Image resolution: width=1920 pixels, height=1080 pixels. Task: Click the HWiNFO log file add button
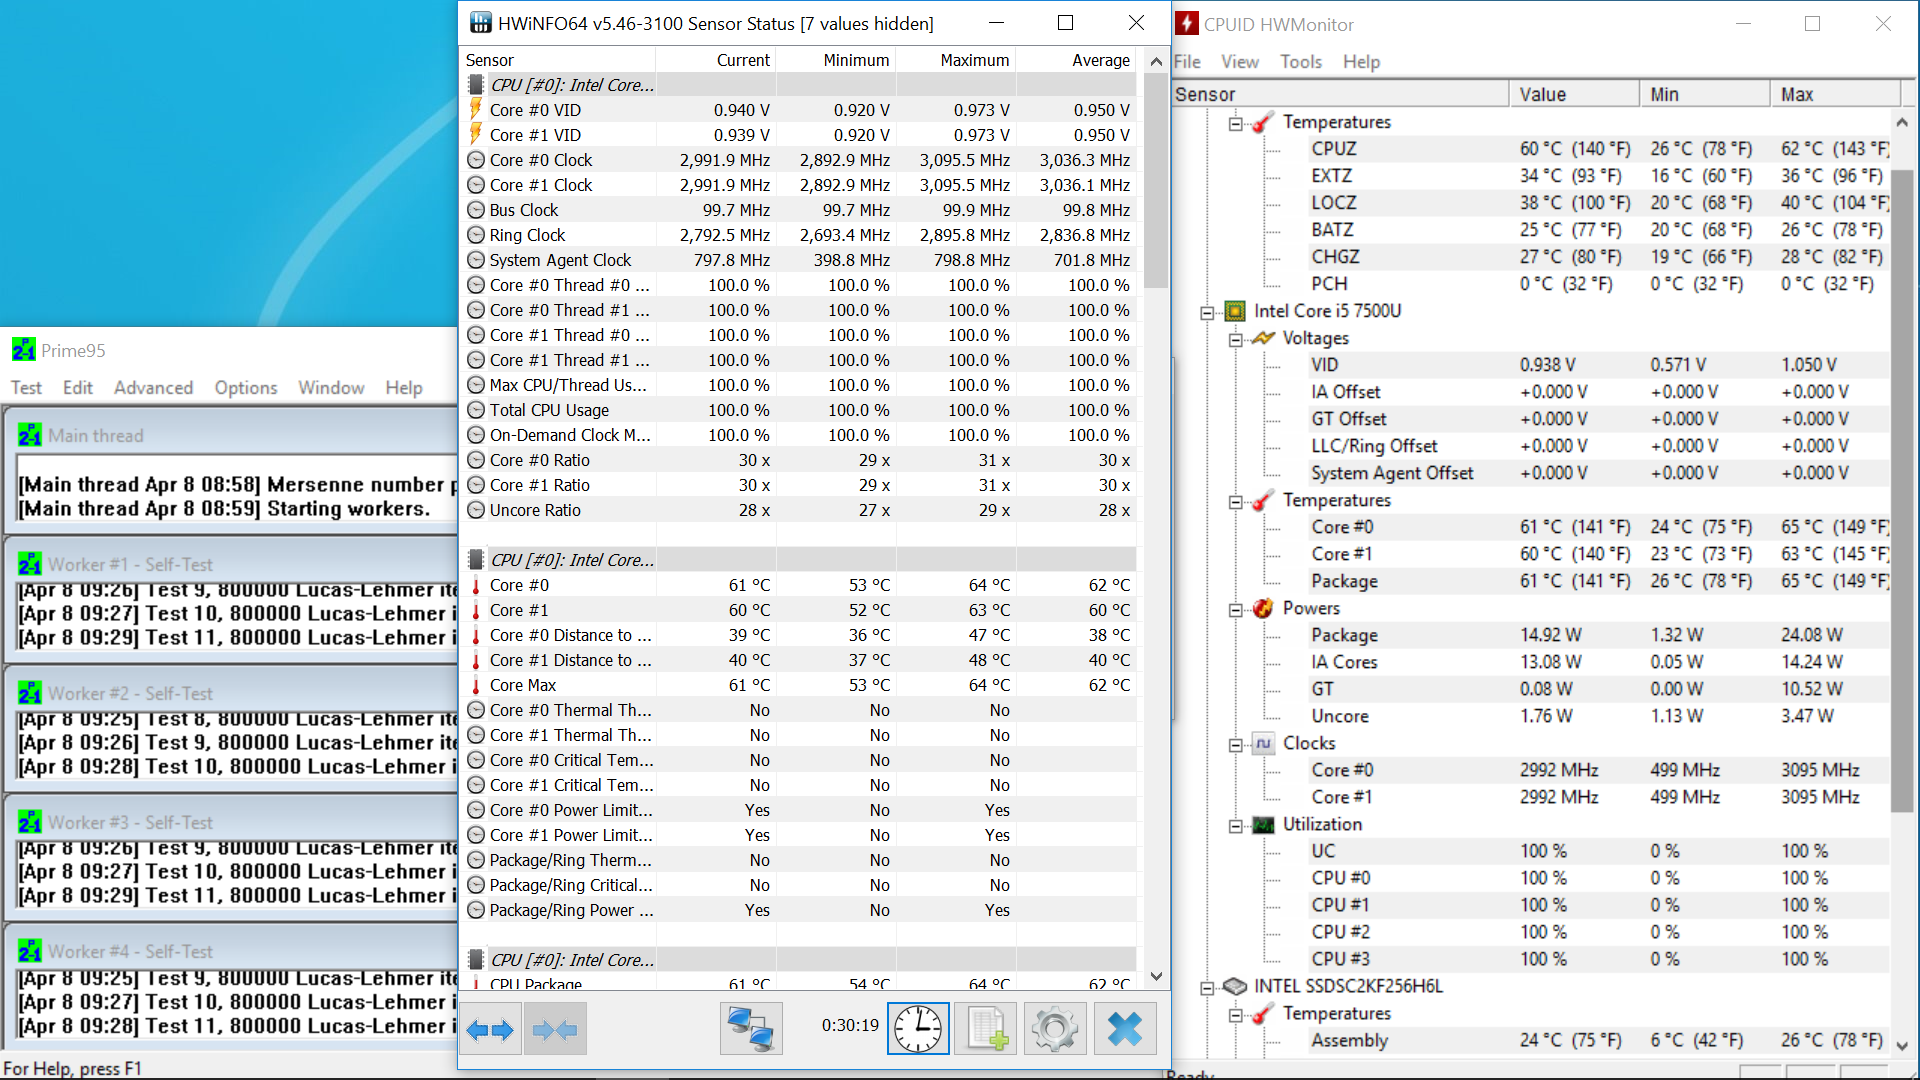click(x=986, y=1029)
